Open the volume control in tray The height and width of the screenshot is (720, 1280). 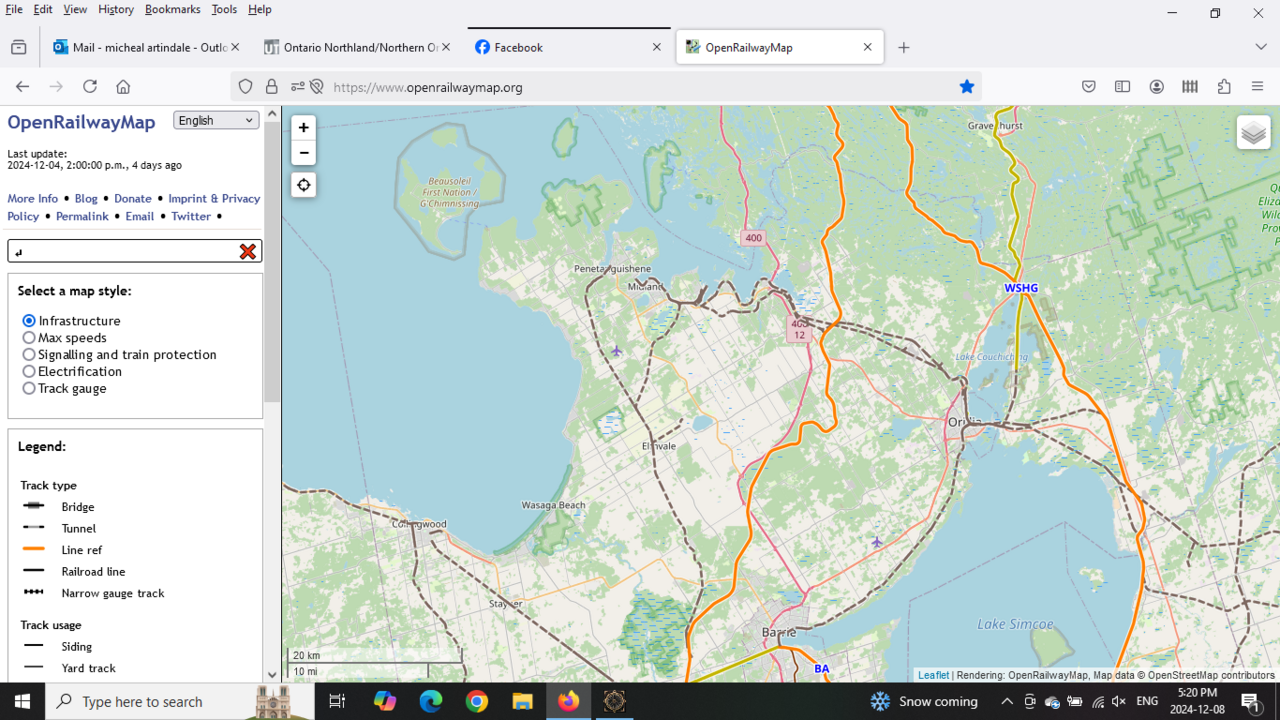(1119, 702)
